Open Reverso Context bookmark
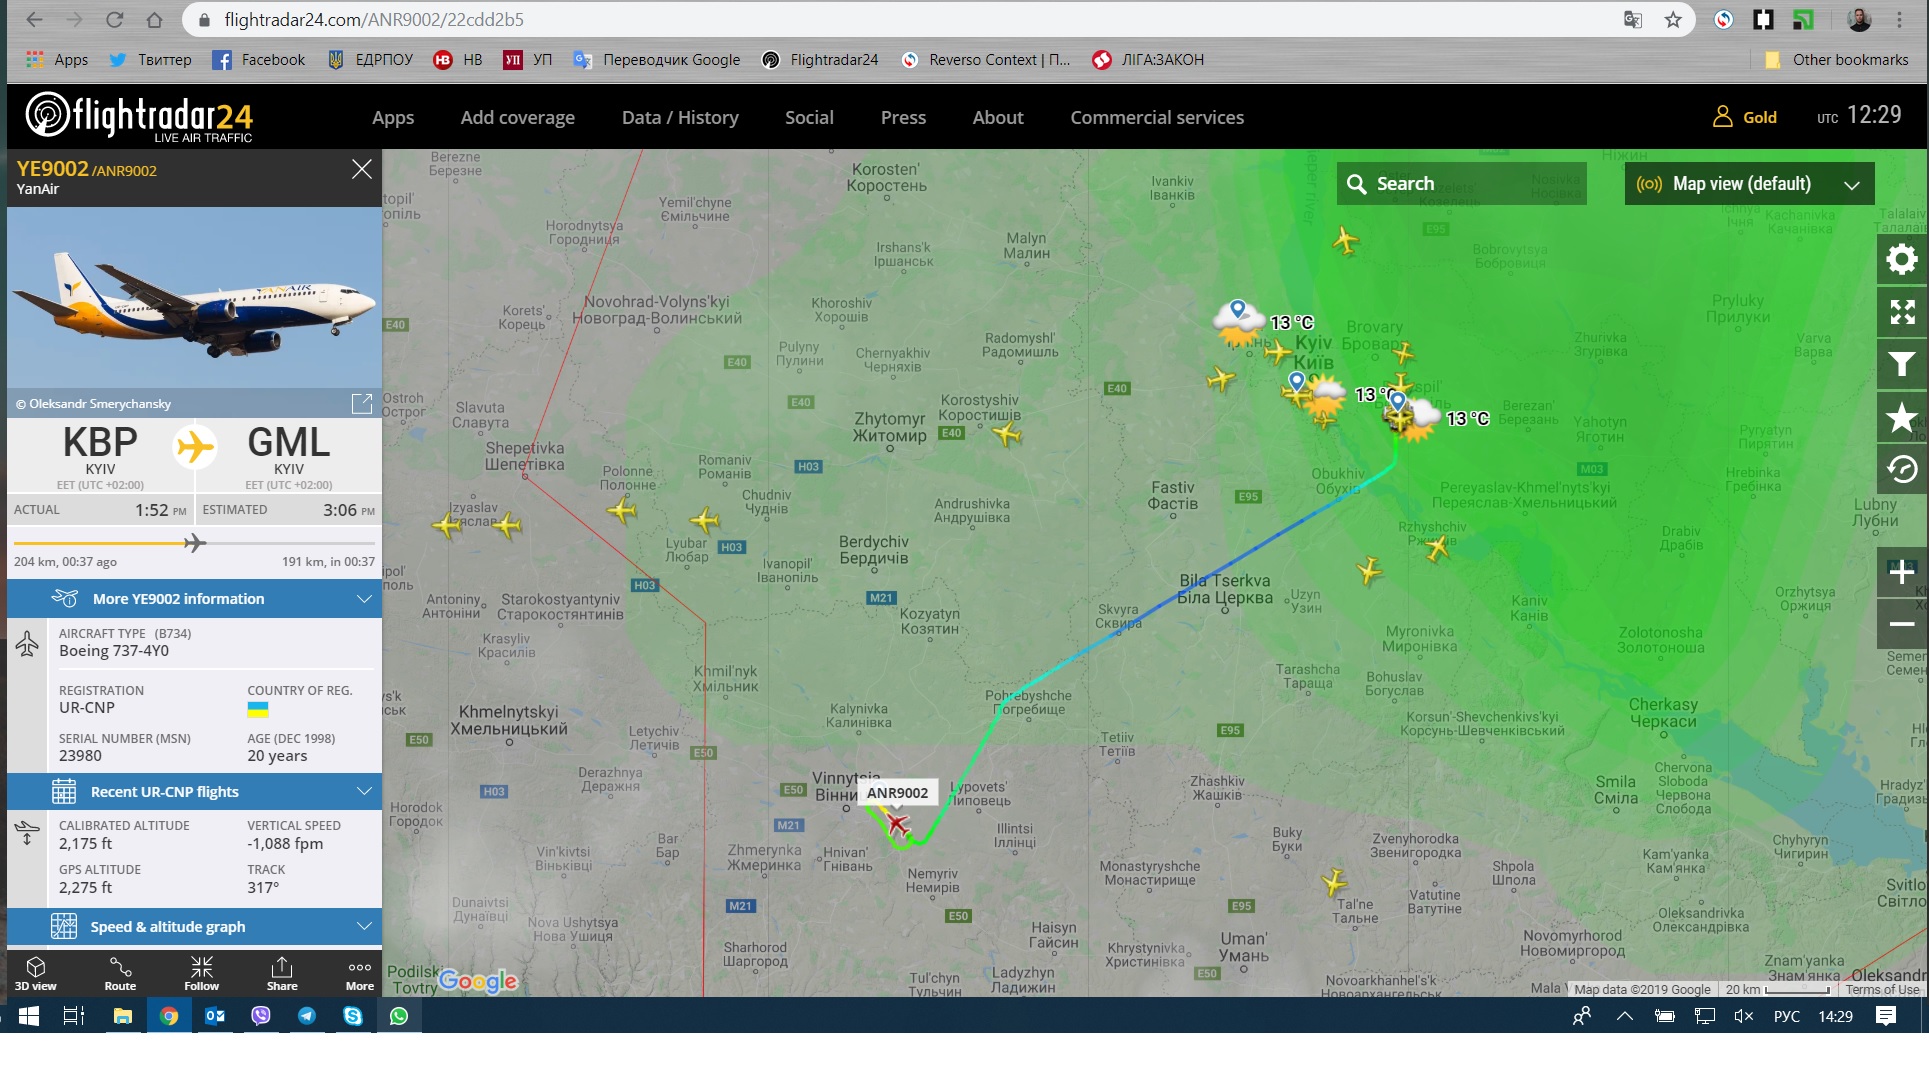Screen dimensions: 1929x1080 [985, 60]
